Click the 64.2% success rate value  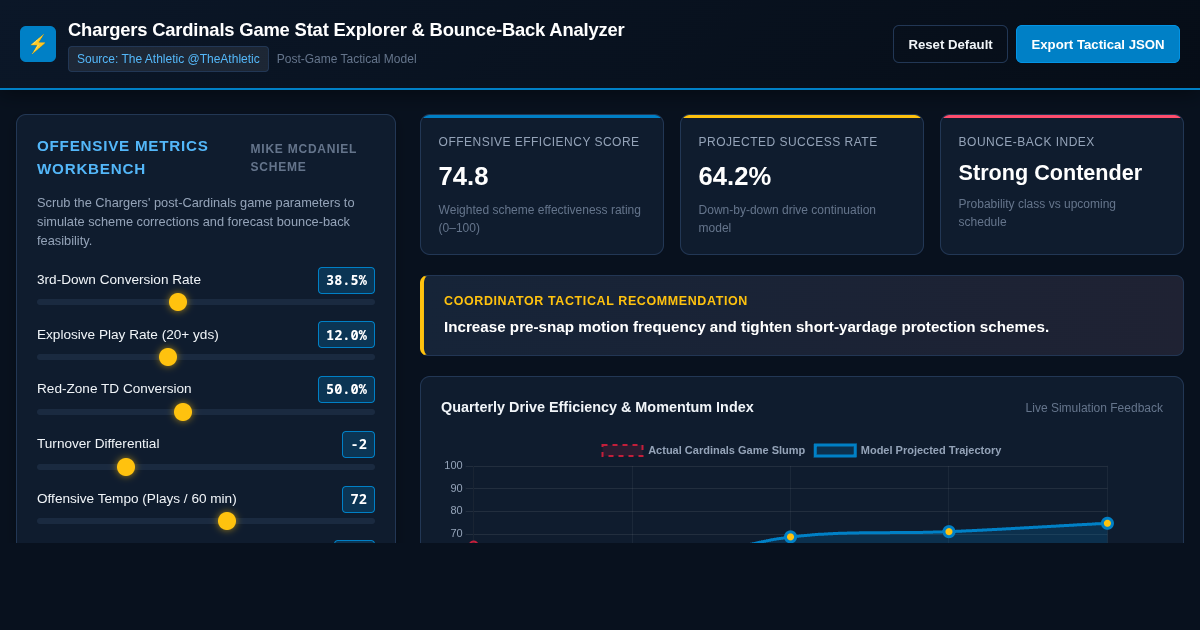[x=735, y=176]
